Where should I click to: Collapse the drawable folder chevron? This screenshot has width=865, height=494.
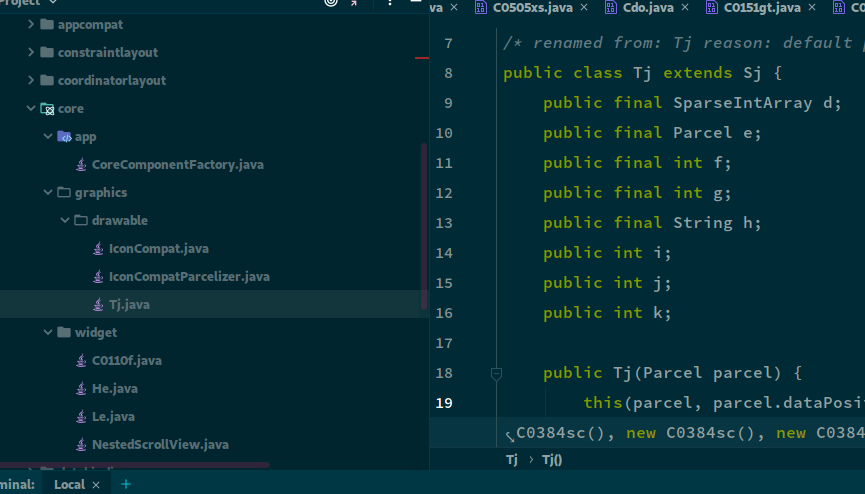tap(65, 220)
